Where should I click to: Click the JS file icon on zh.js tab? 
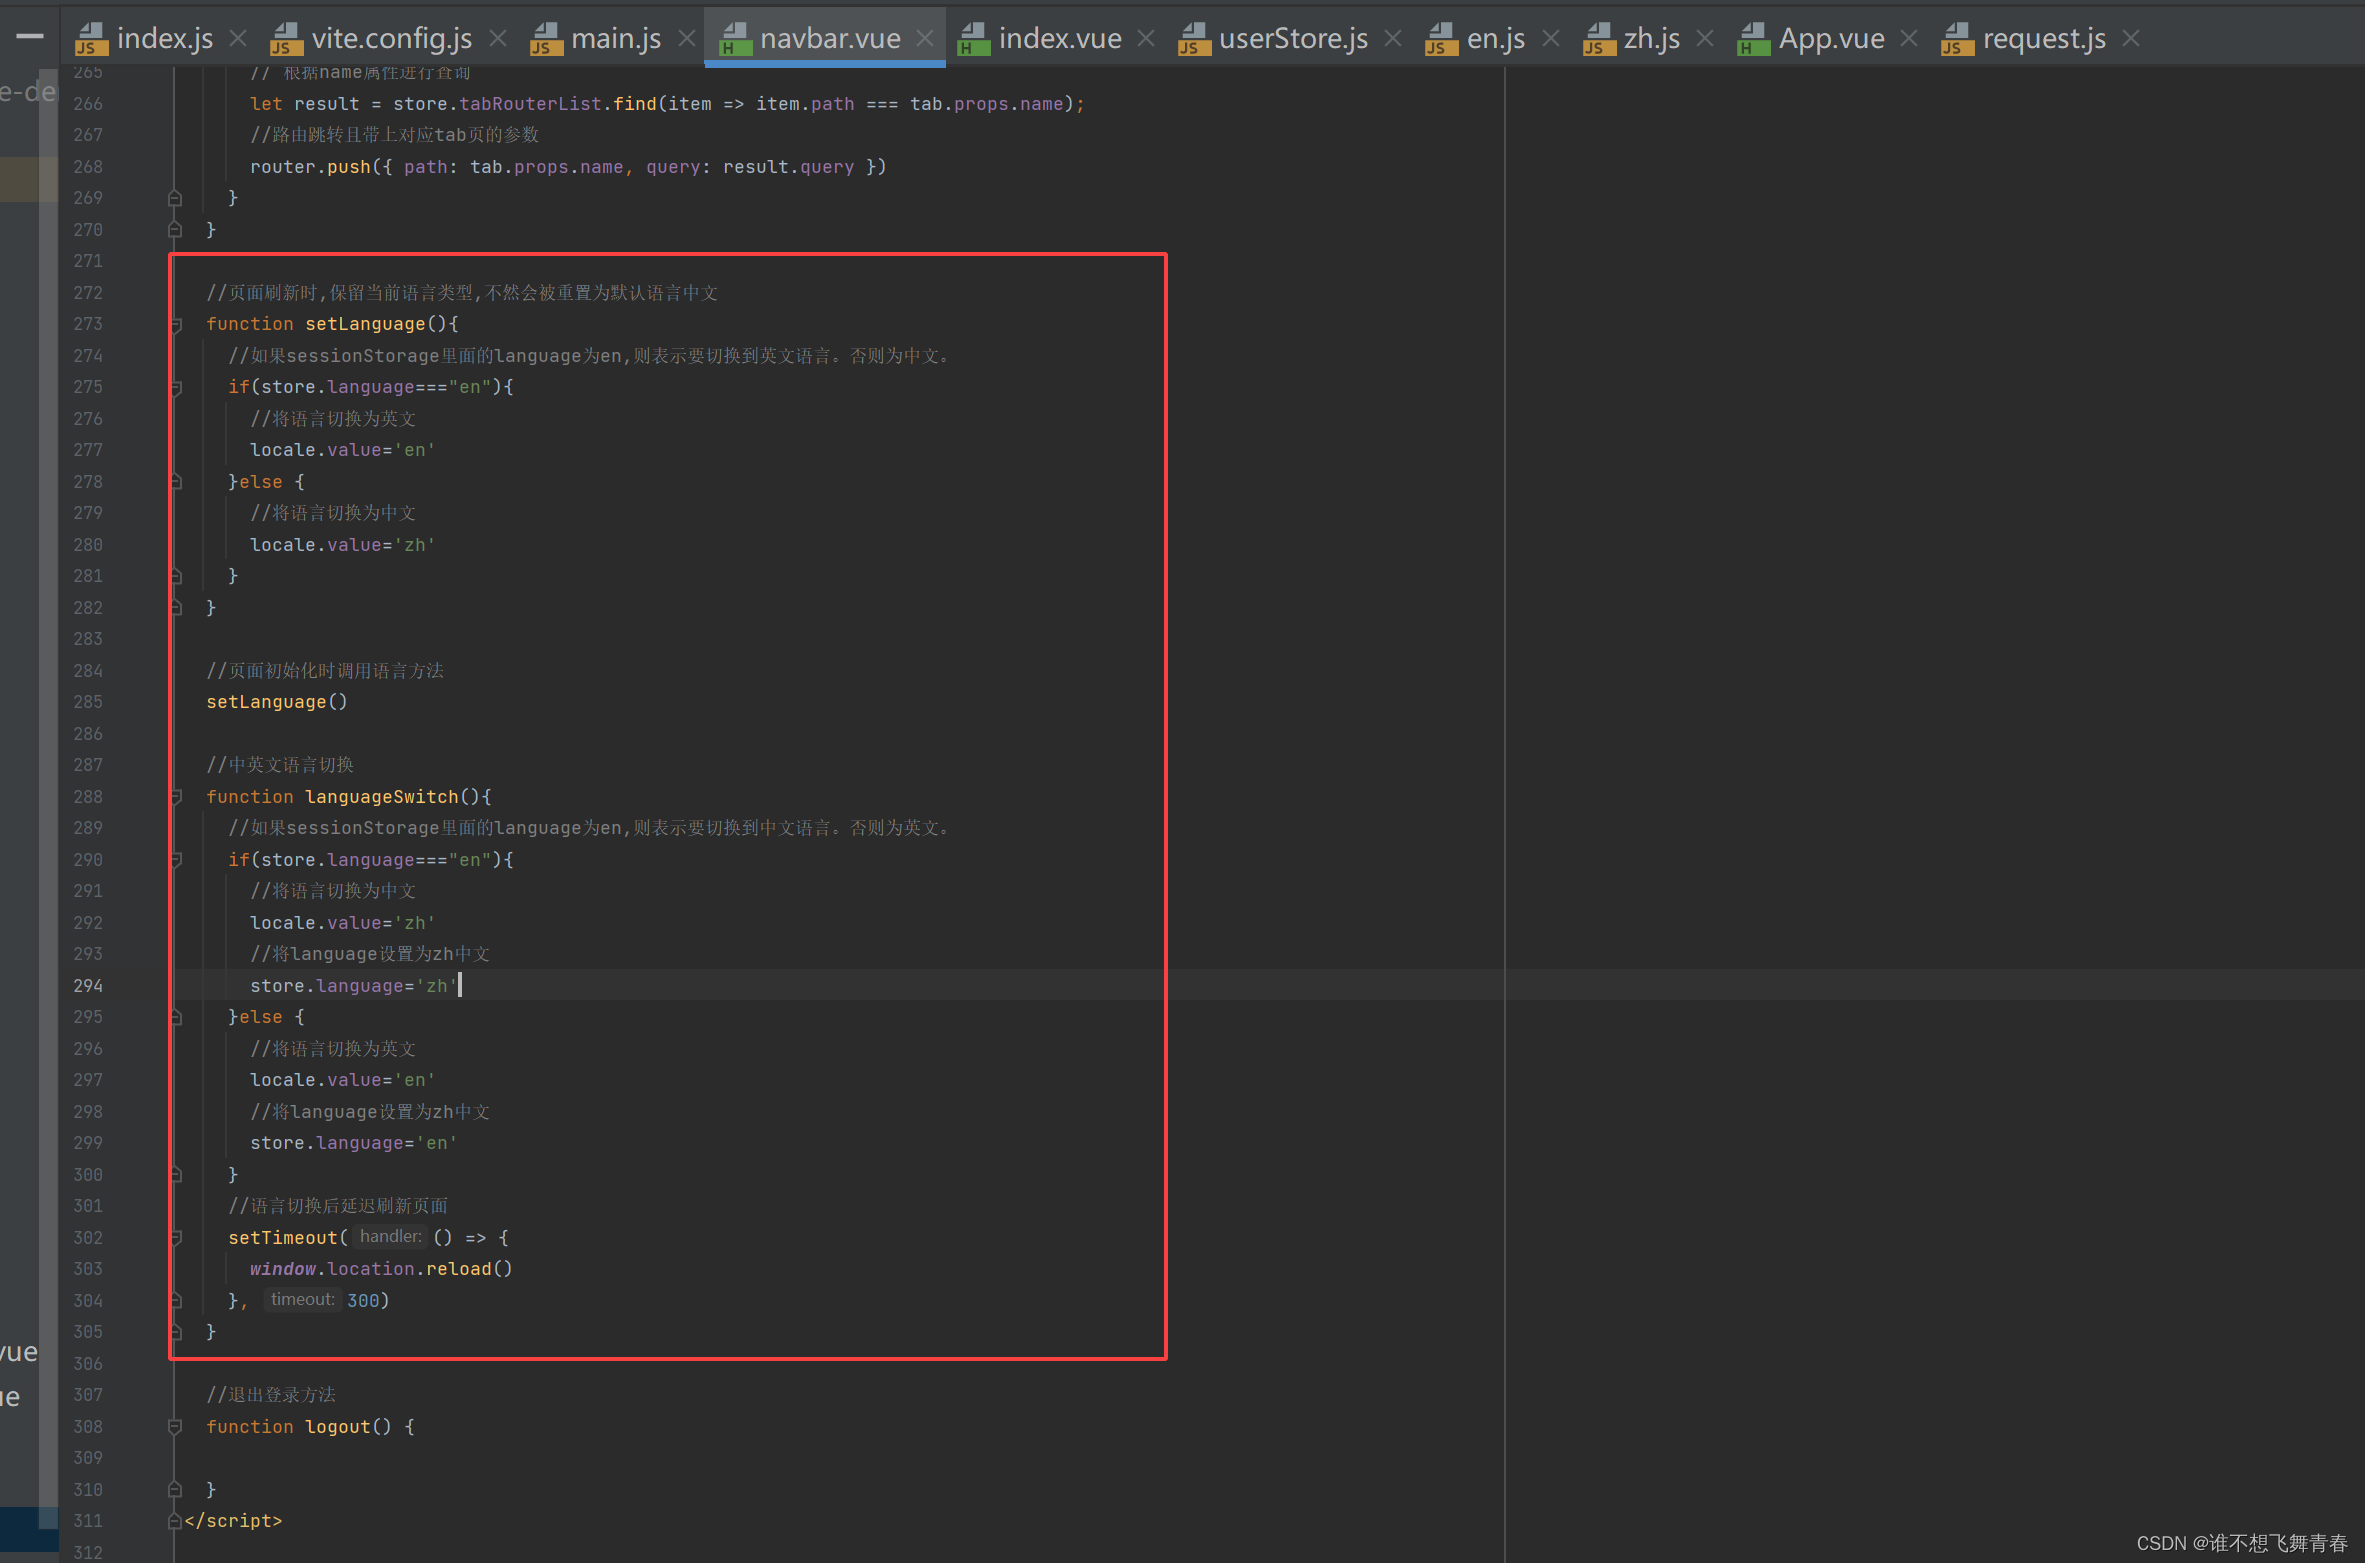click(1599, 39)
